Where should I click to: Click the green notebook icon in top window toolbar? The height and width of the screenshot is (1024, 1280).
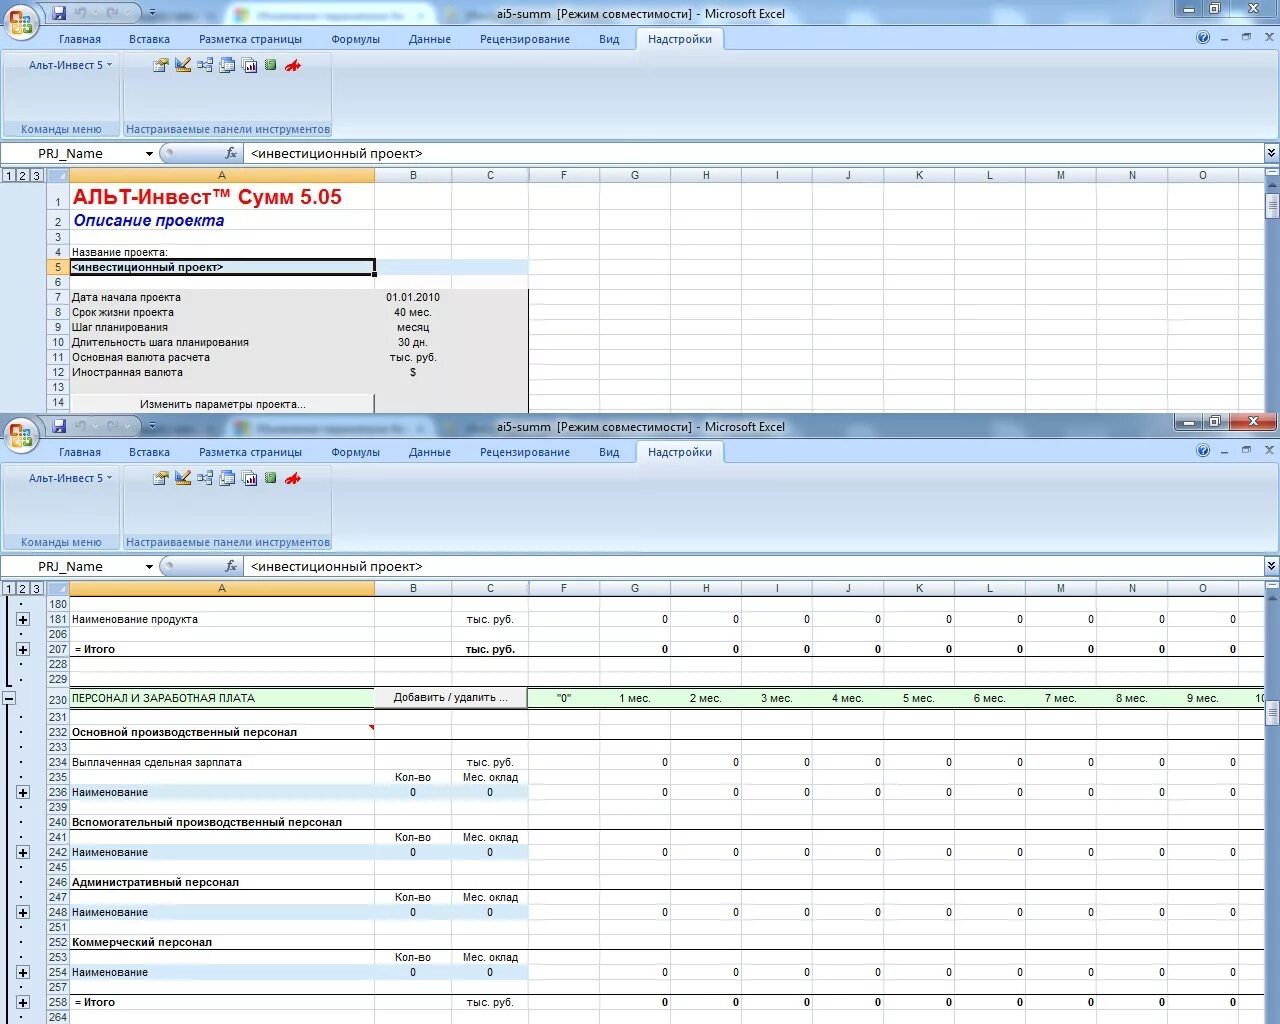[270, 65]
